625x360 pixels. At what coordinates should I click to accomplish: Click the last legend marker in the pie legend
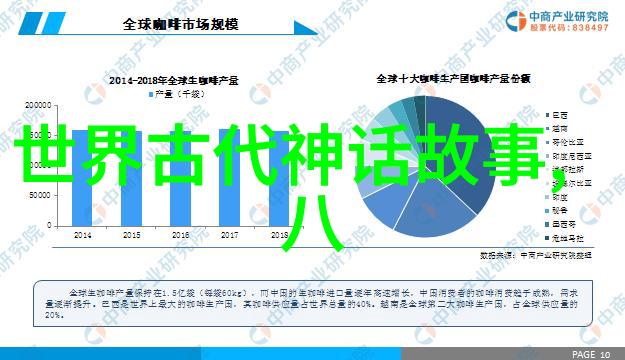[x=548, y=238]
